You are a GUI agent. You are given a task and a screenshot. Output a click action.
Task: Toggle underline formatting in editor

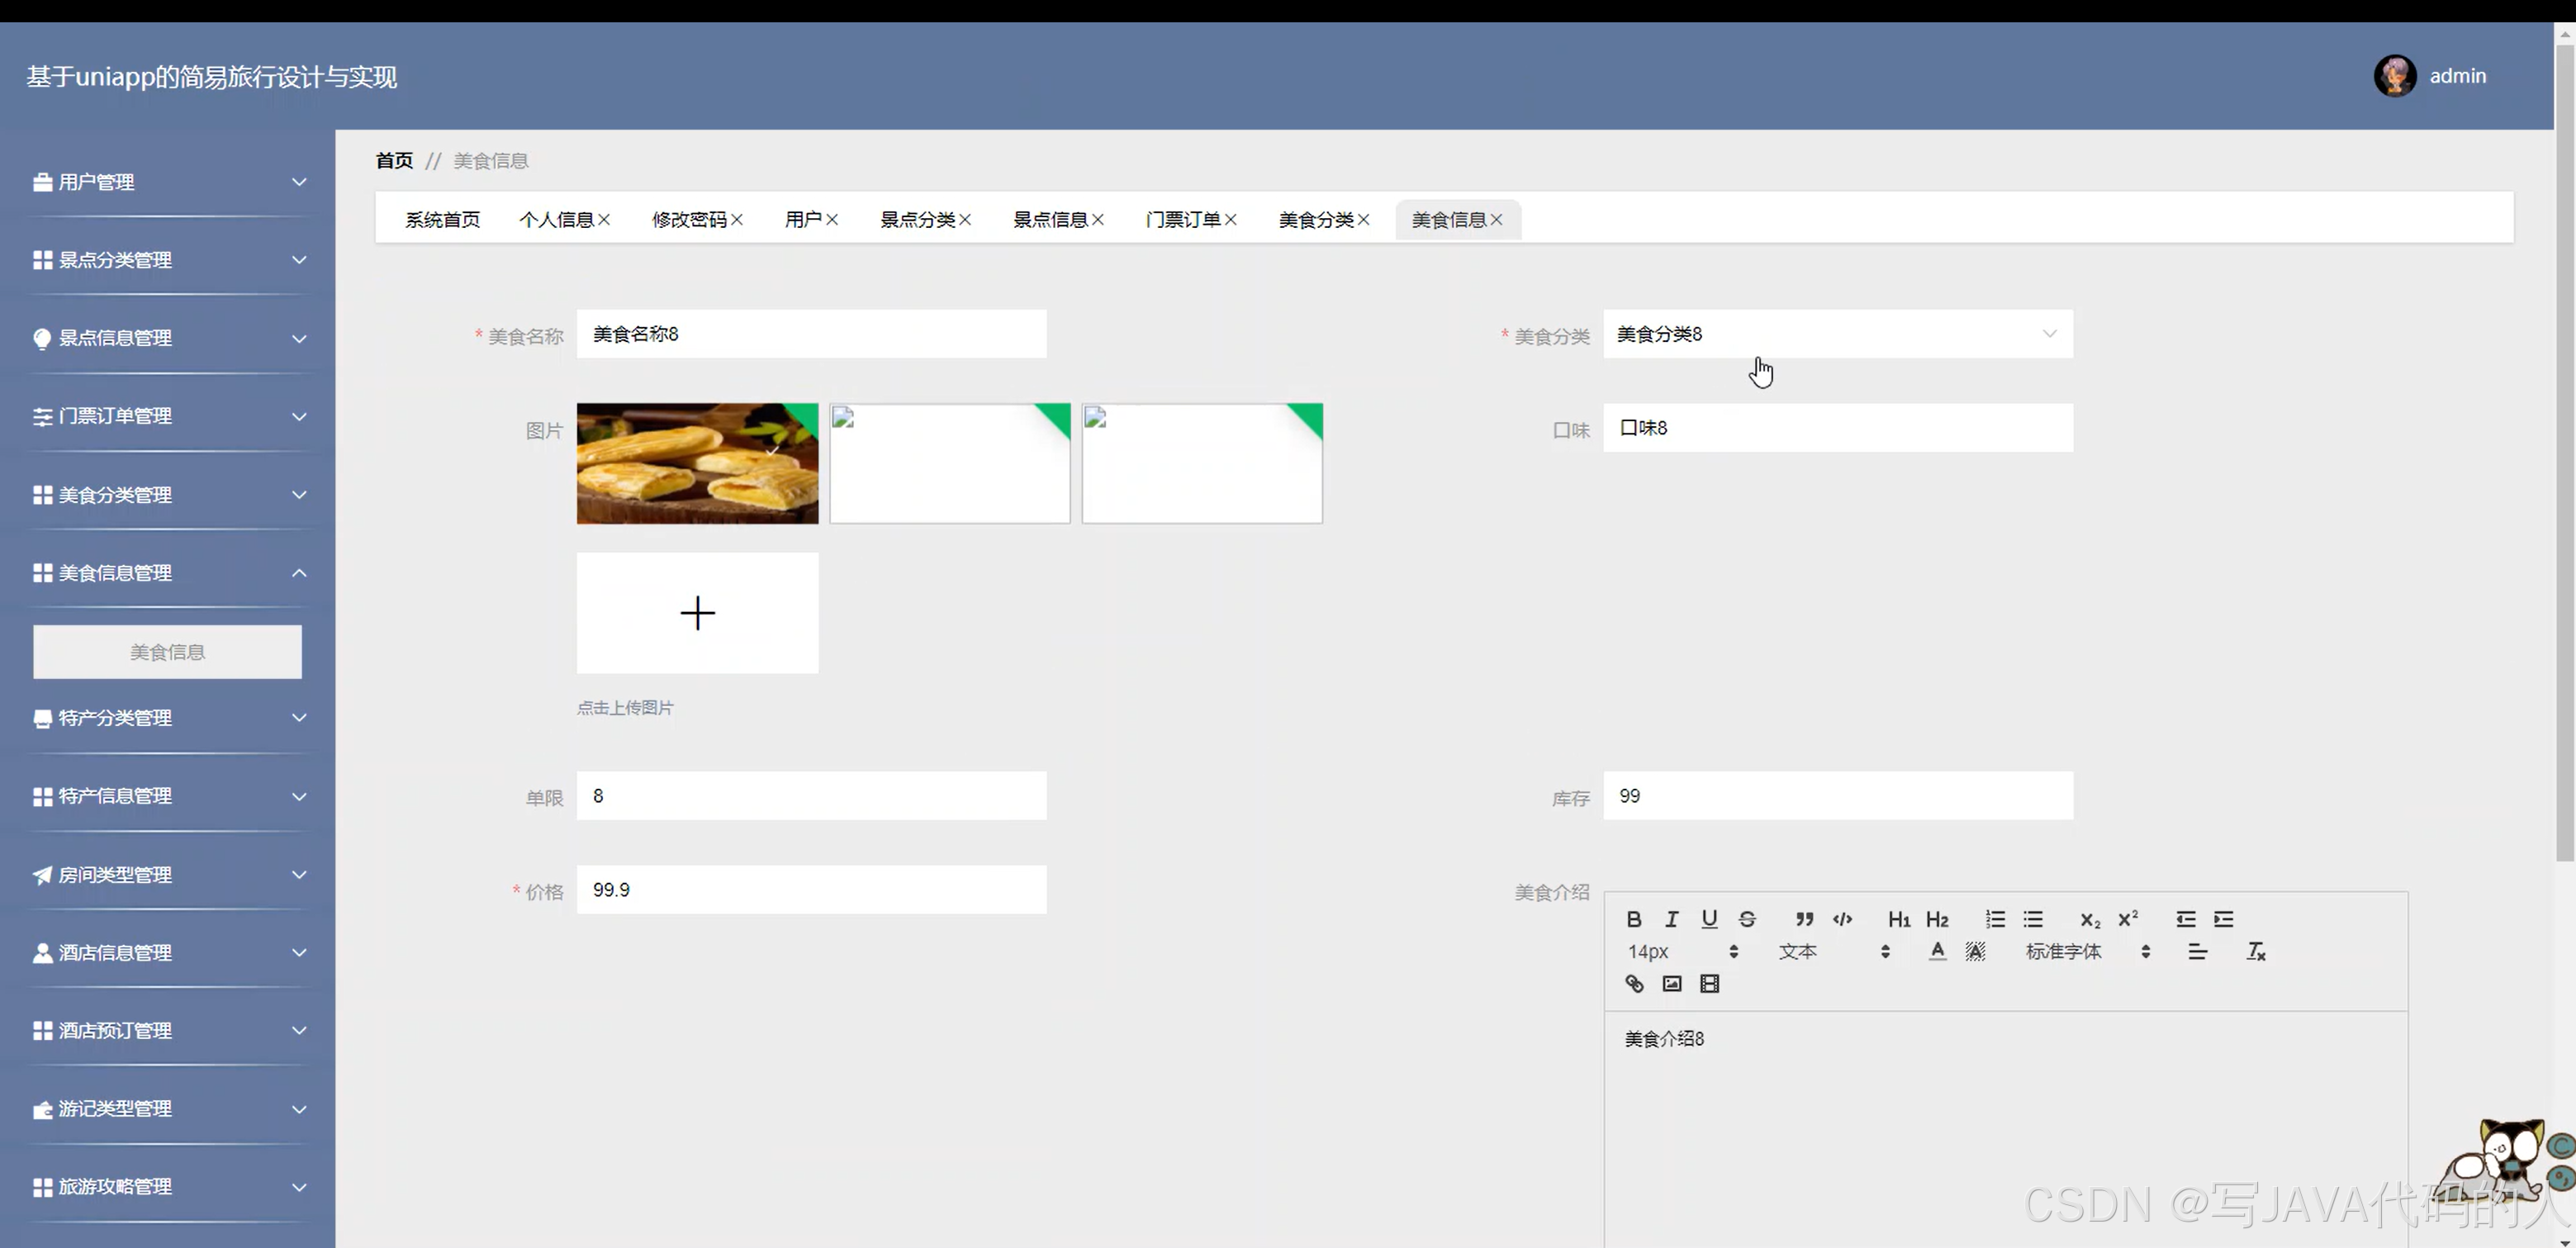(x=1709, y=919)
